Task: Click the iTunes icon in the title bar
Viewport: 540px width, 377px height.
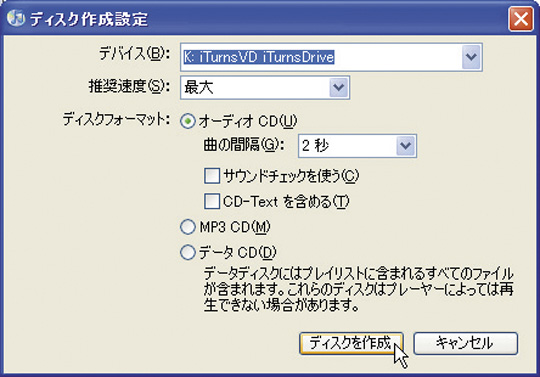Action: 16,18
